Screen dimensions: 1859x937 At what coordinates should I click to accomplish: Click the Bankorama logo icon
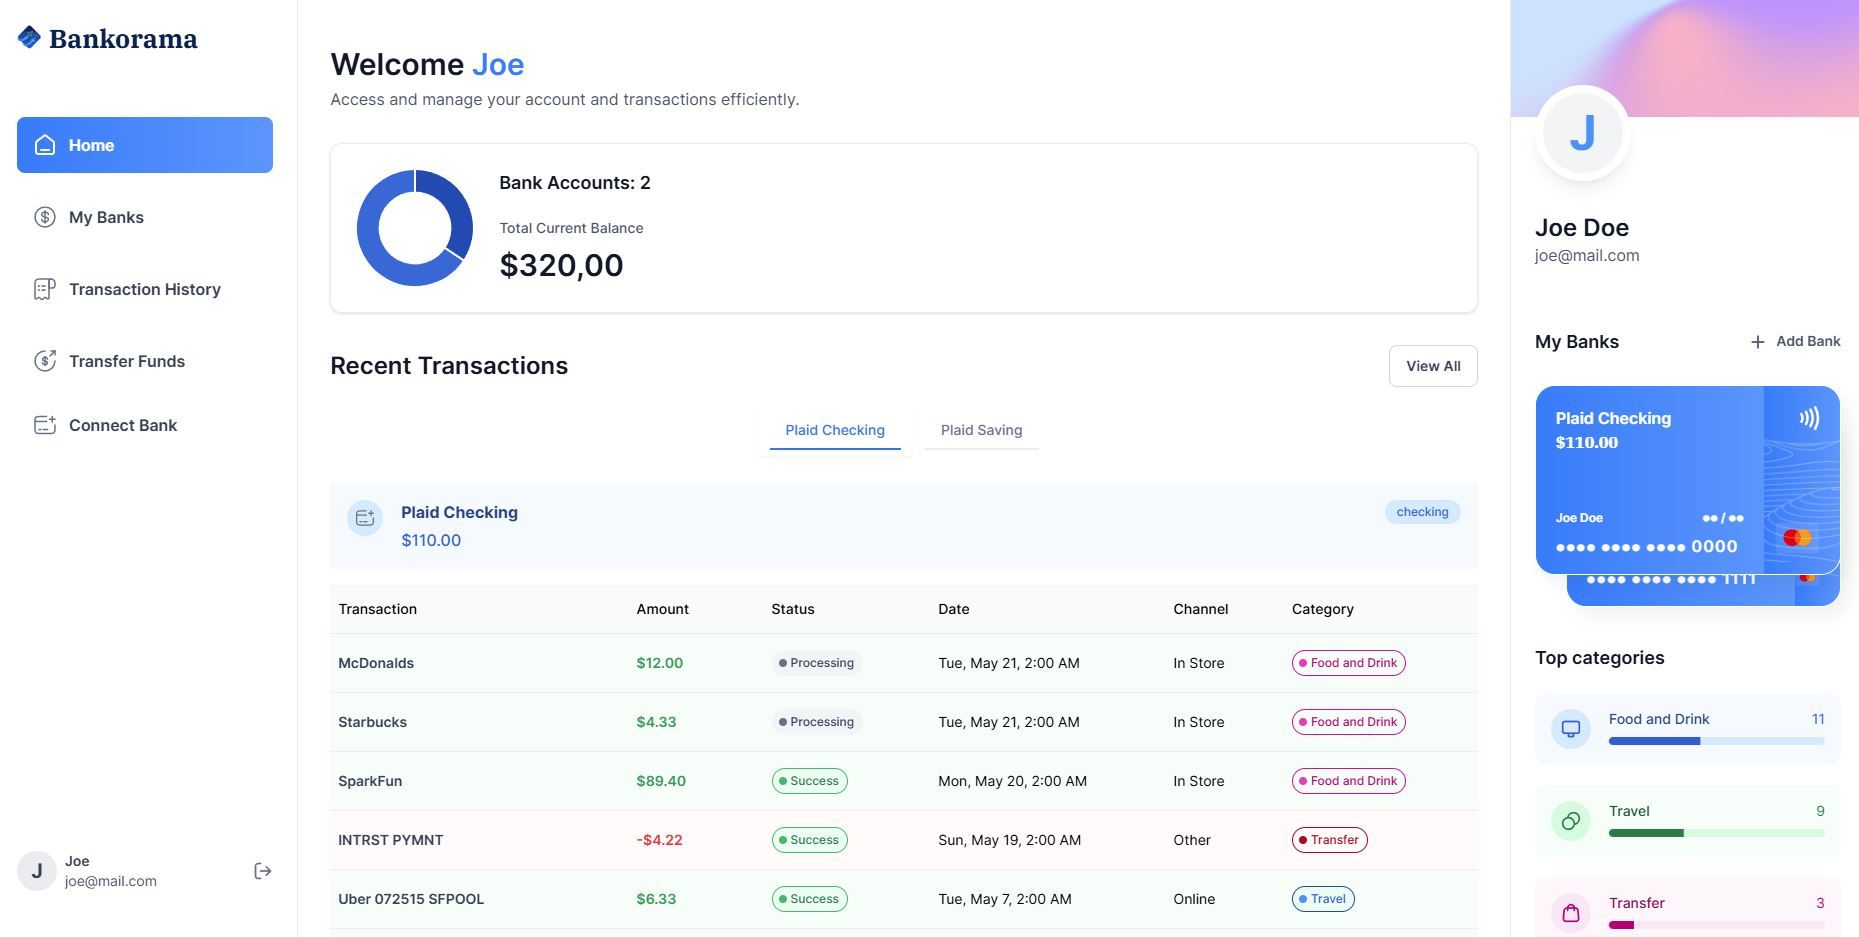pos(30,38)
